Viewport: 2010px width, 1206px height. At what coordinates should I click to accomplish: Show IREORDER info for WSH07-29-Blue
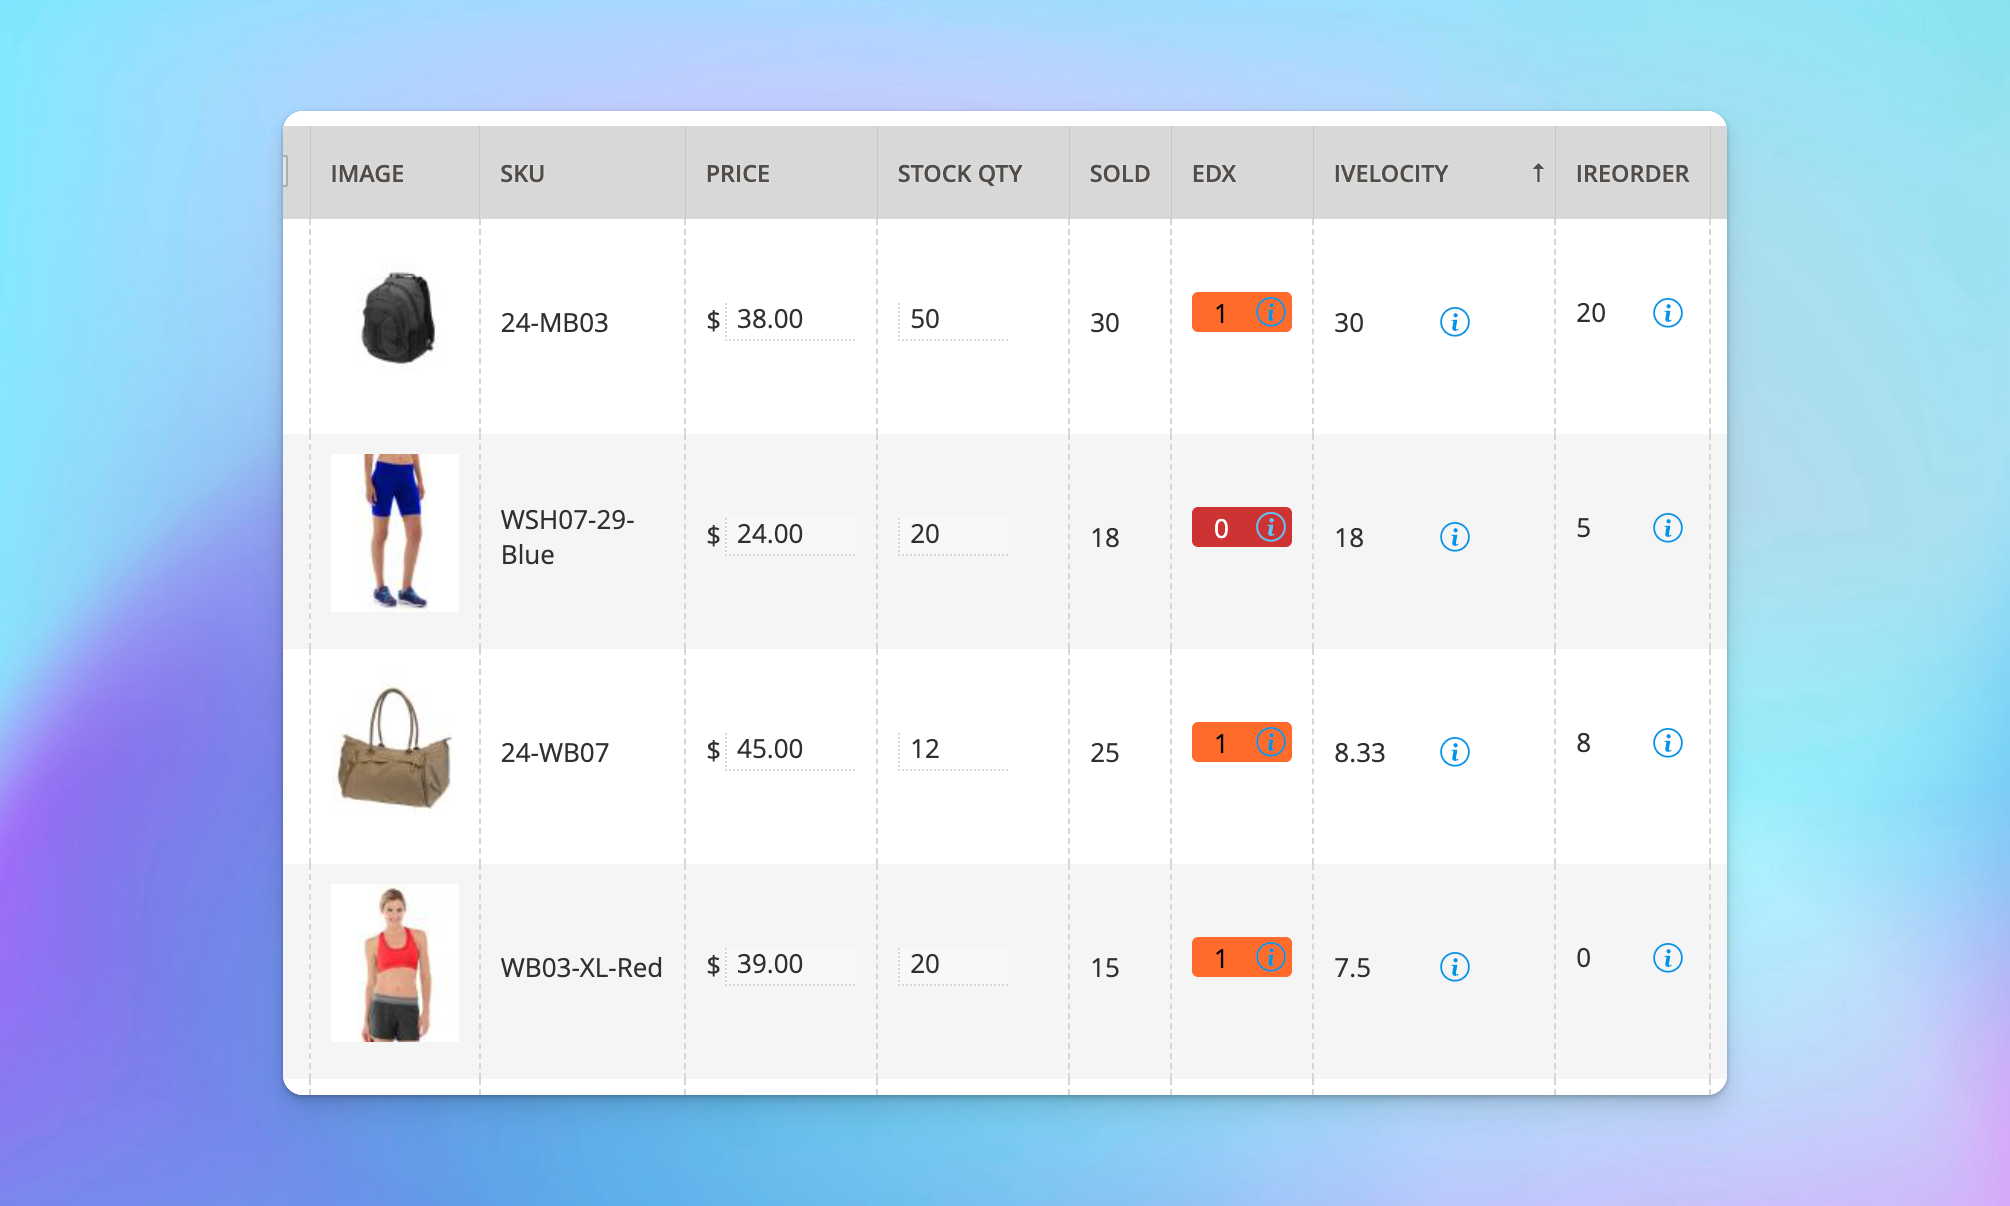pos(1667,528)
